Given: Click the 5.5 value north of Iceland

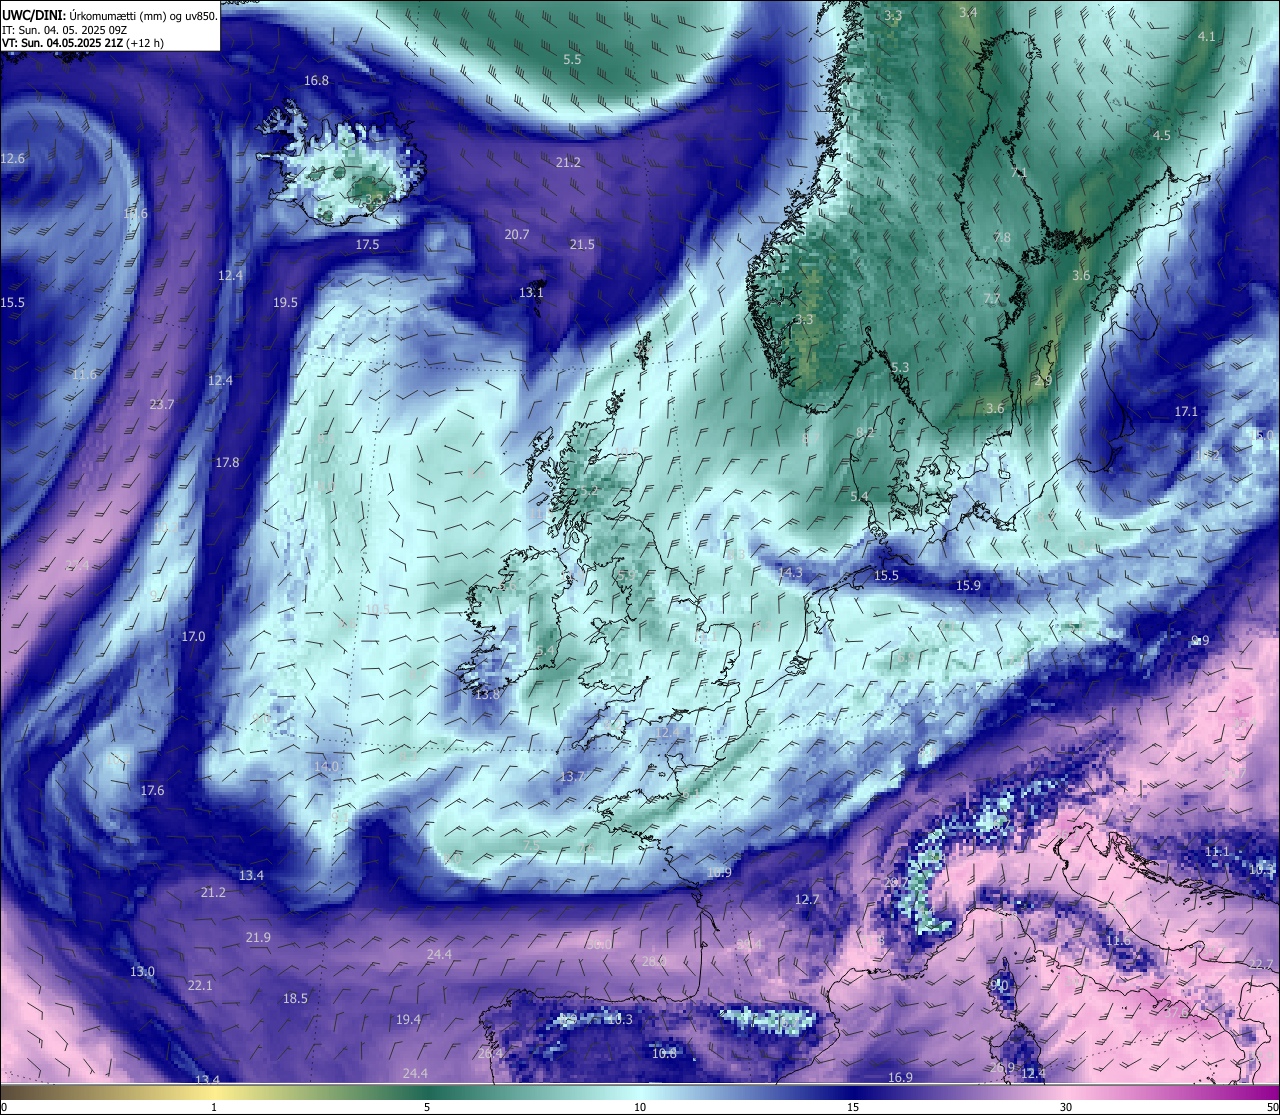Looking at the screenshot, I should click(572, 60).
